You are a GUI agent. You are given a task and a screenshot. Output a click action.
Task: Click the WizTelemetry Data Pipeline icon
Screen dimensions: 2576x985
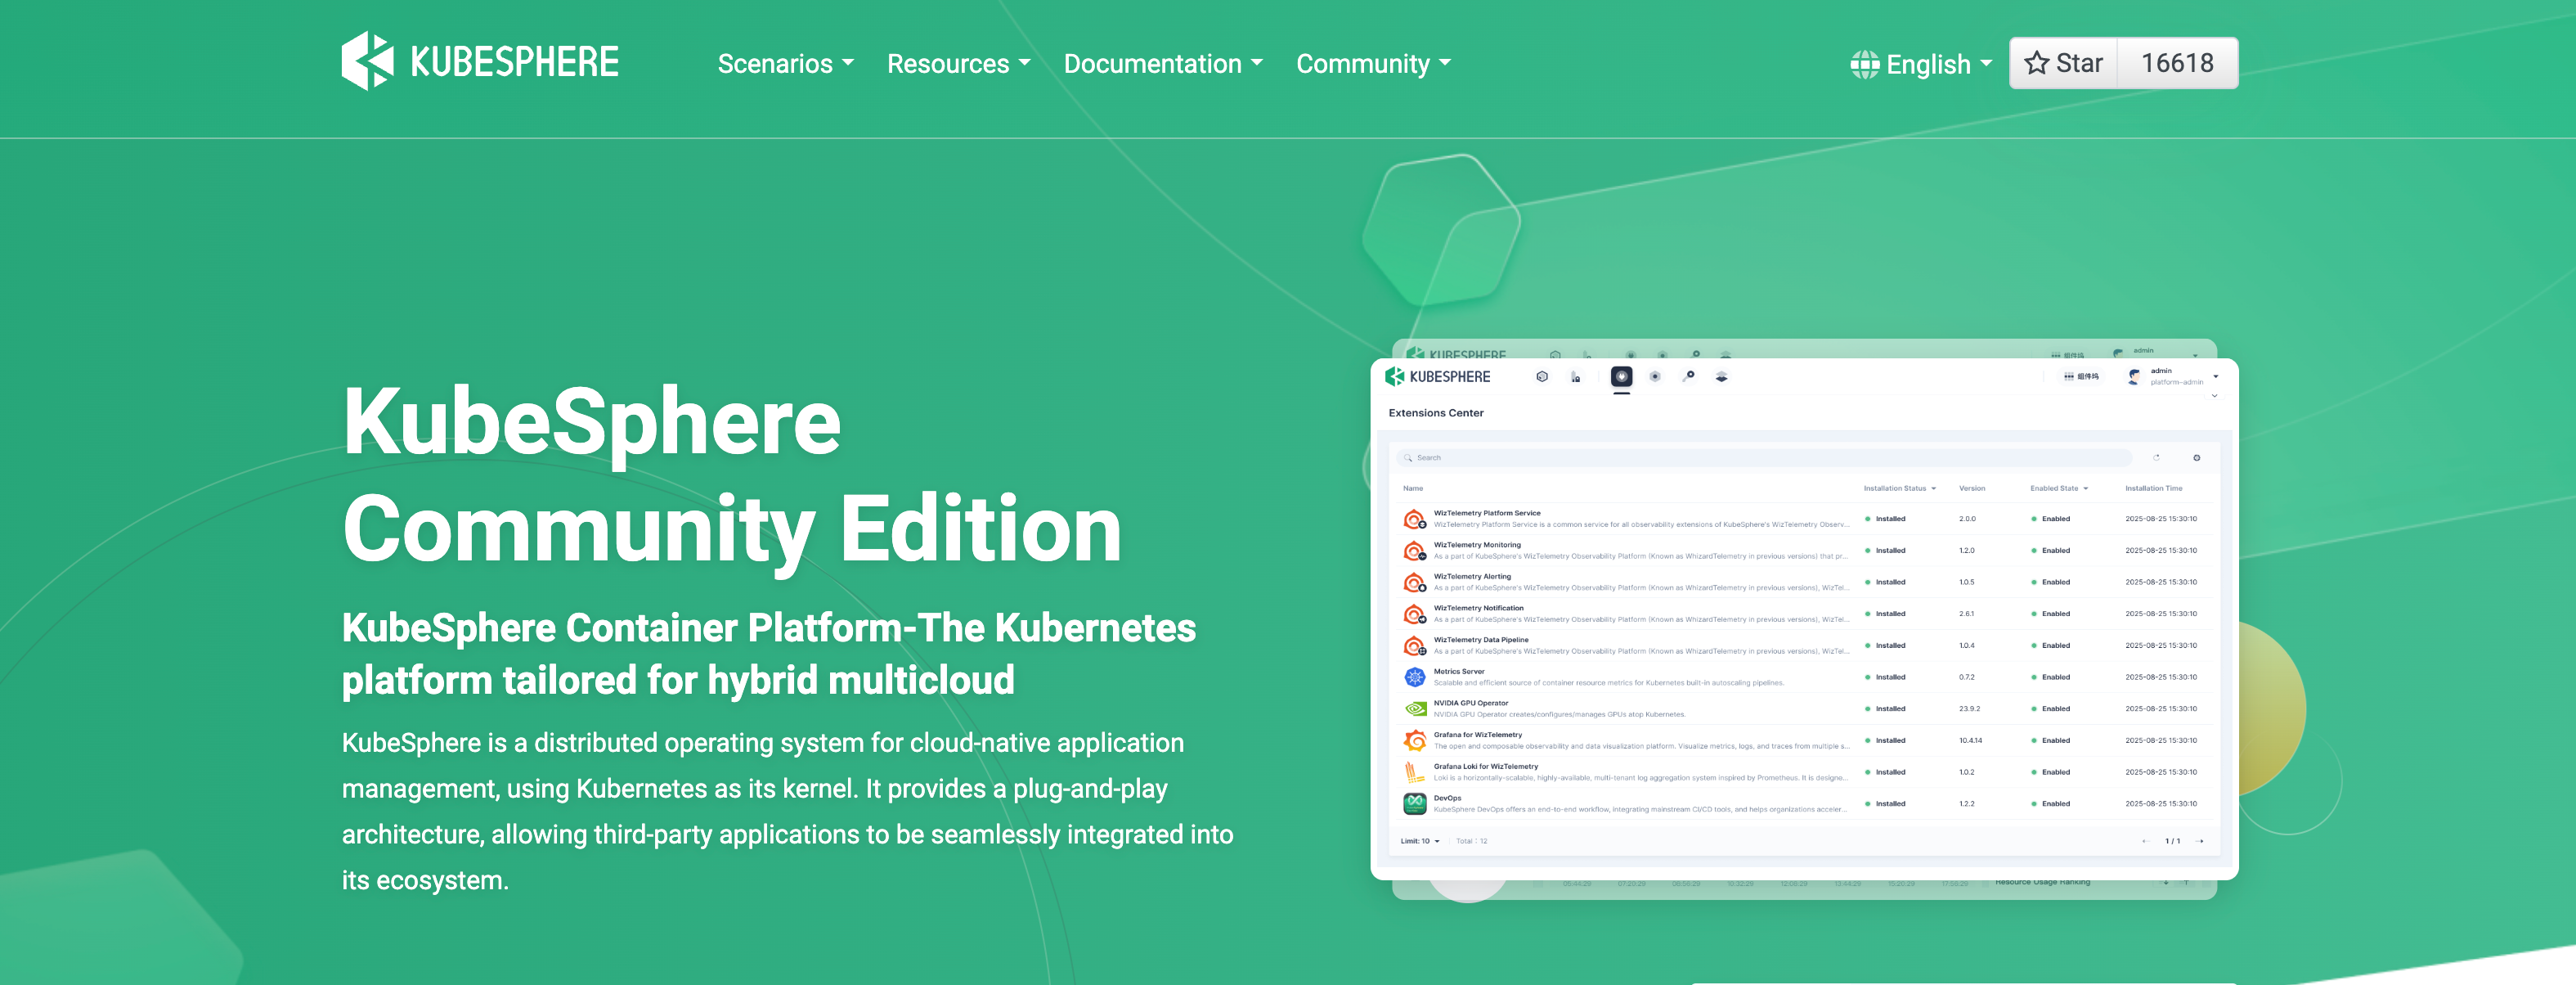point(1414,646)
